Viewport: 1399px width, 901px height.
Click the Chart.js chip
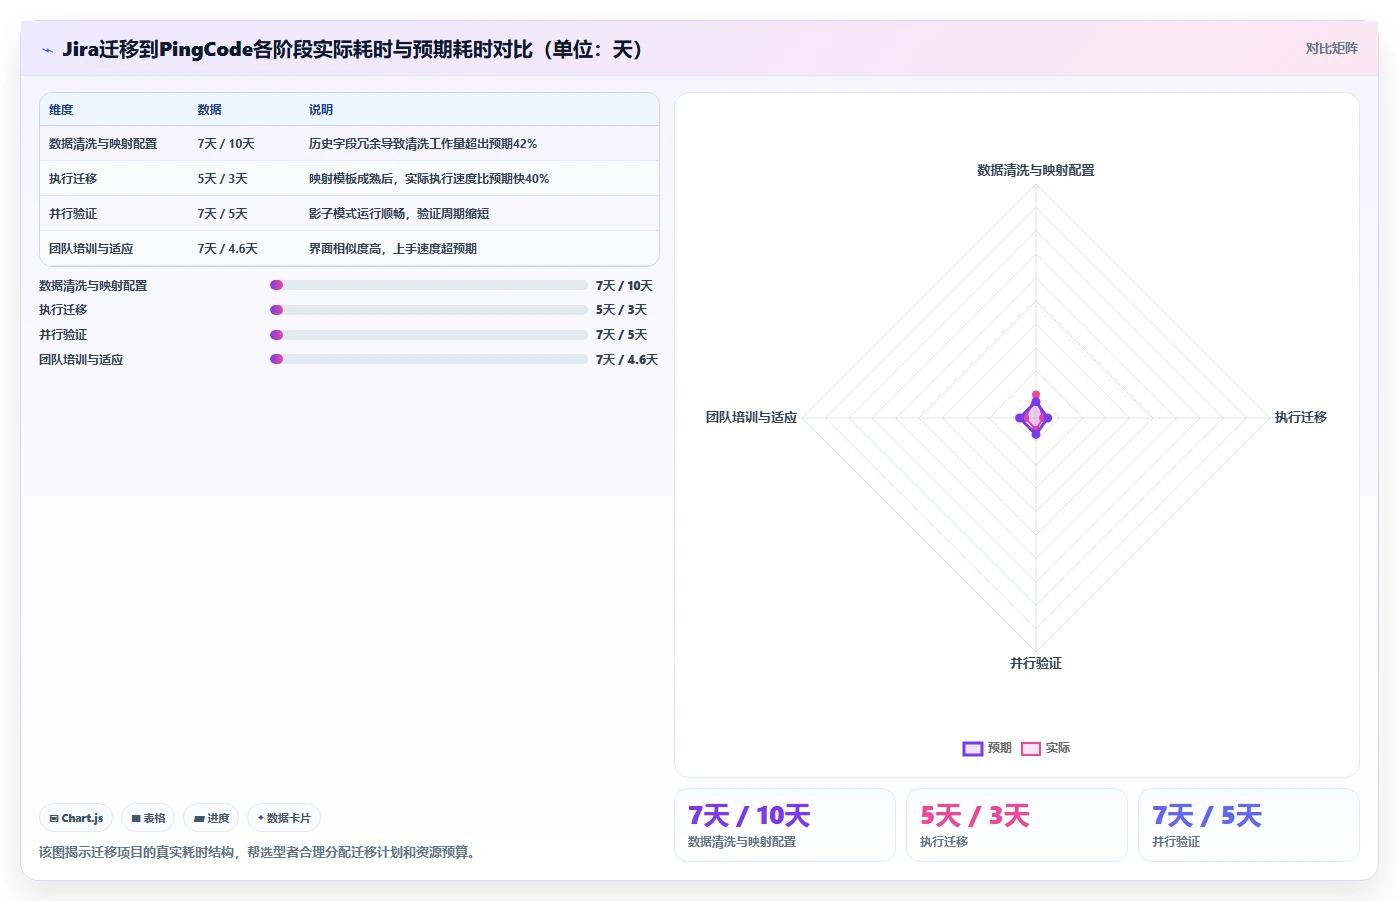(76, 818)
